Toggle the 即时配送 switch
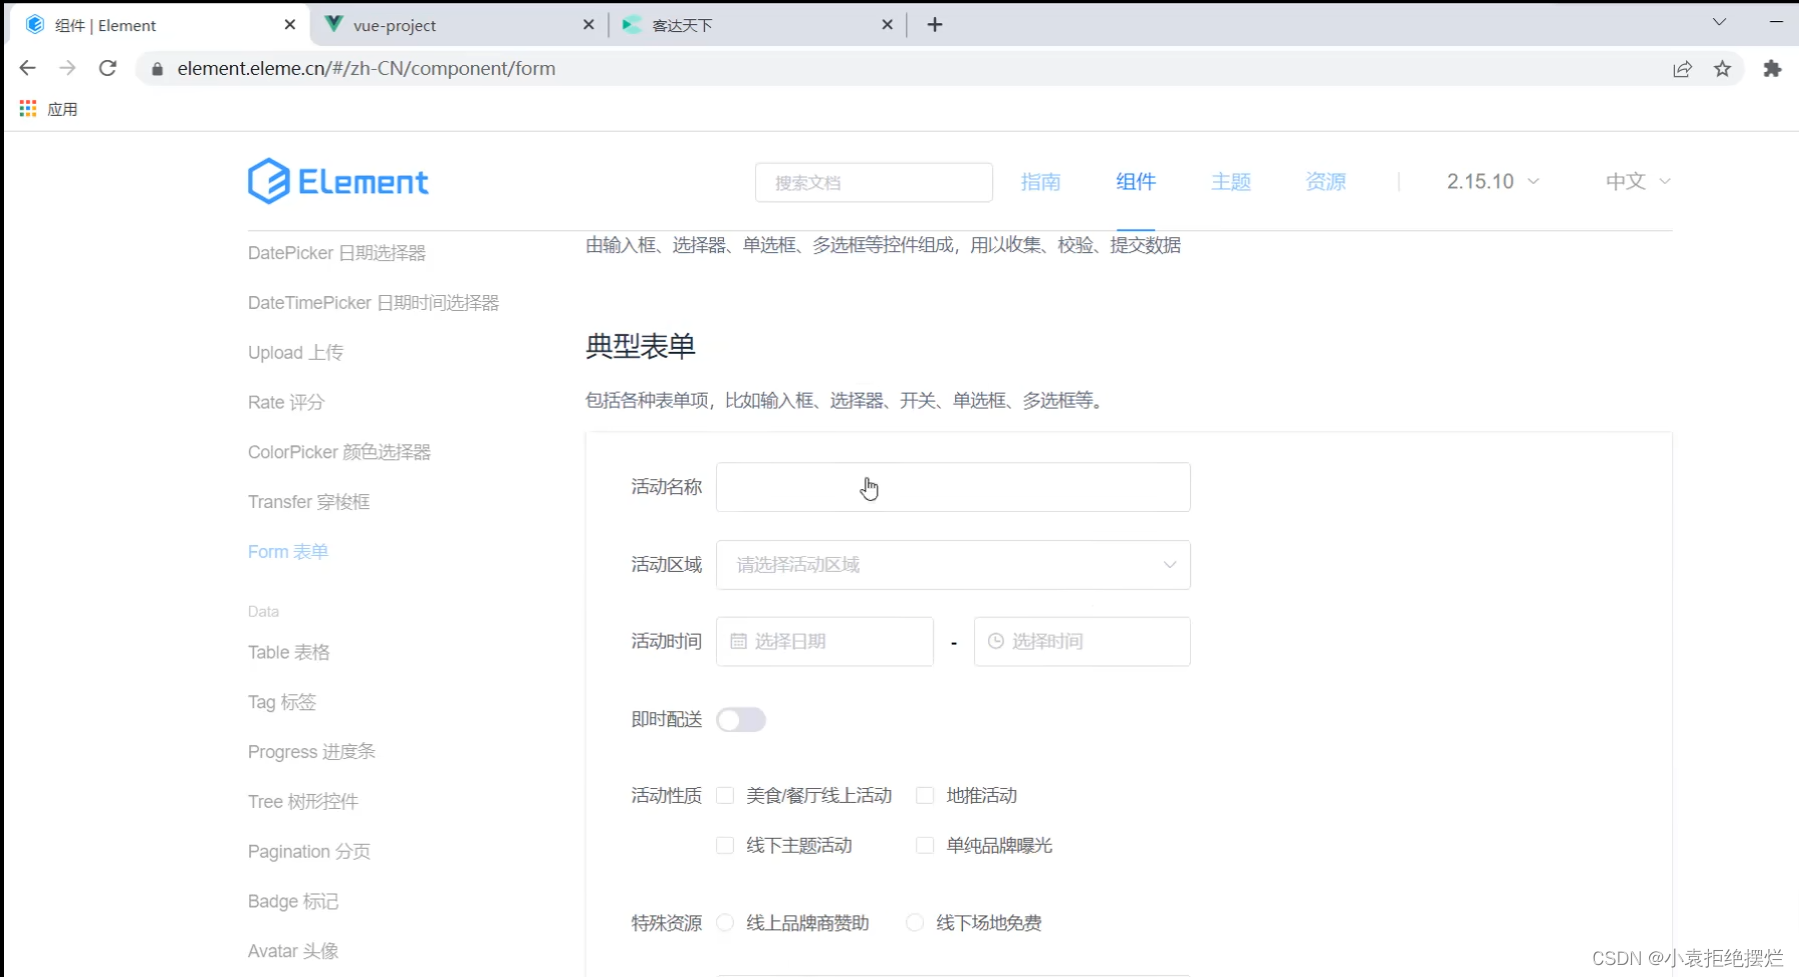Image resolution: width=1799 pixels, height=977 pixels. [741, 720]
